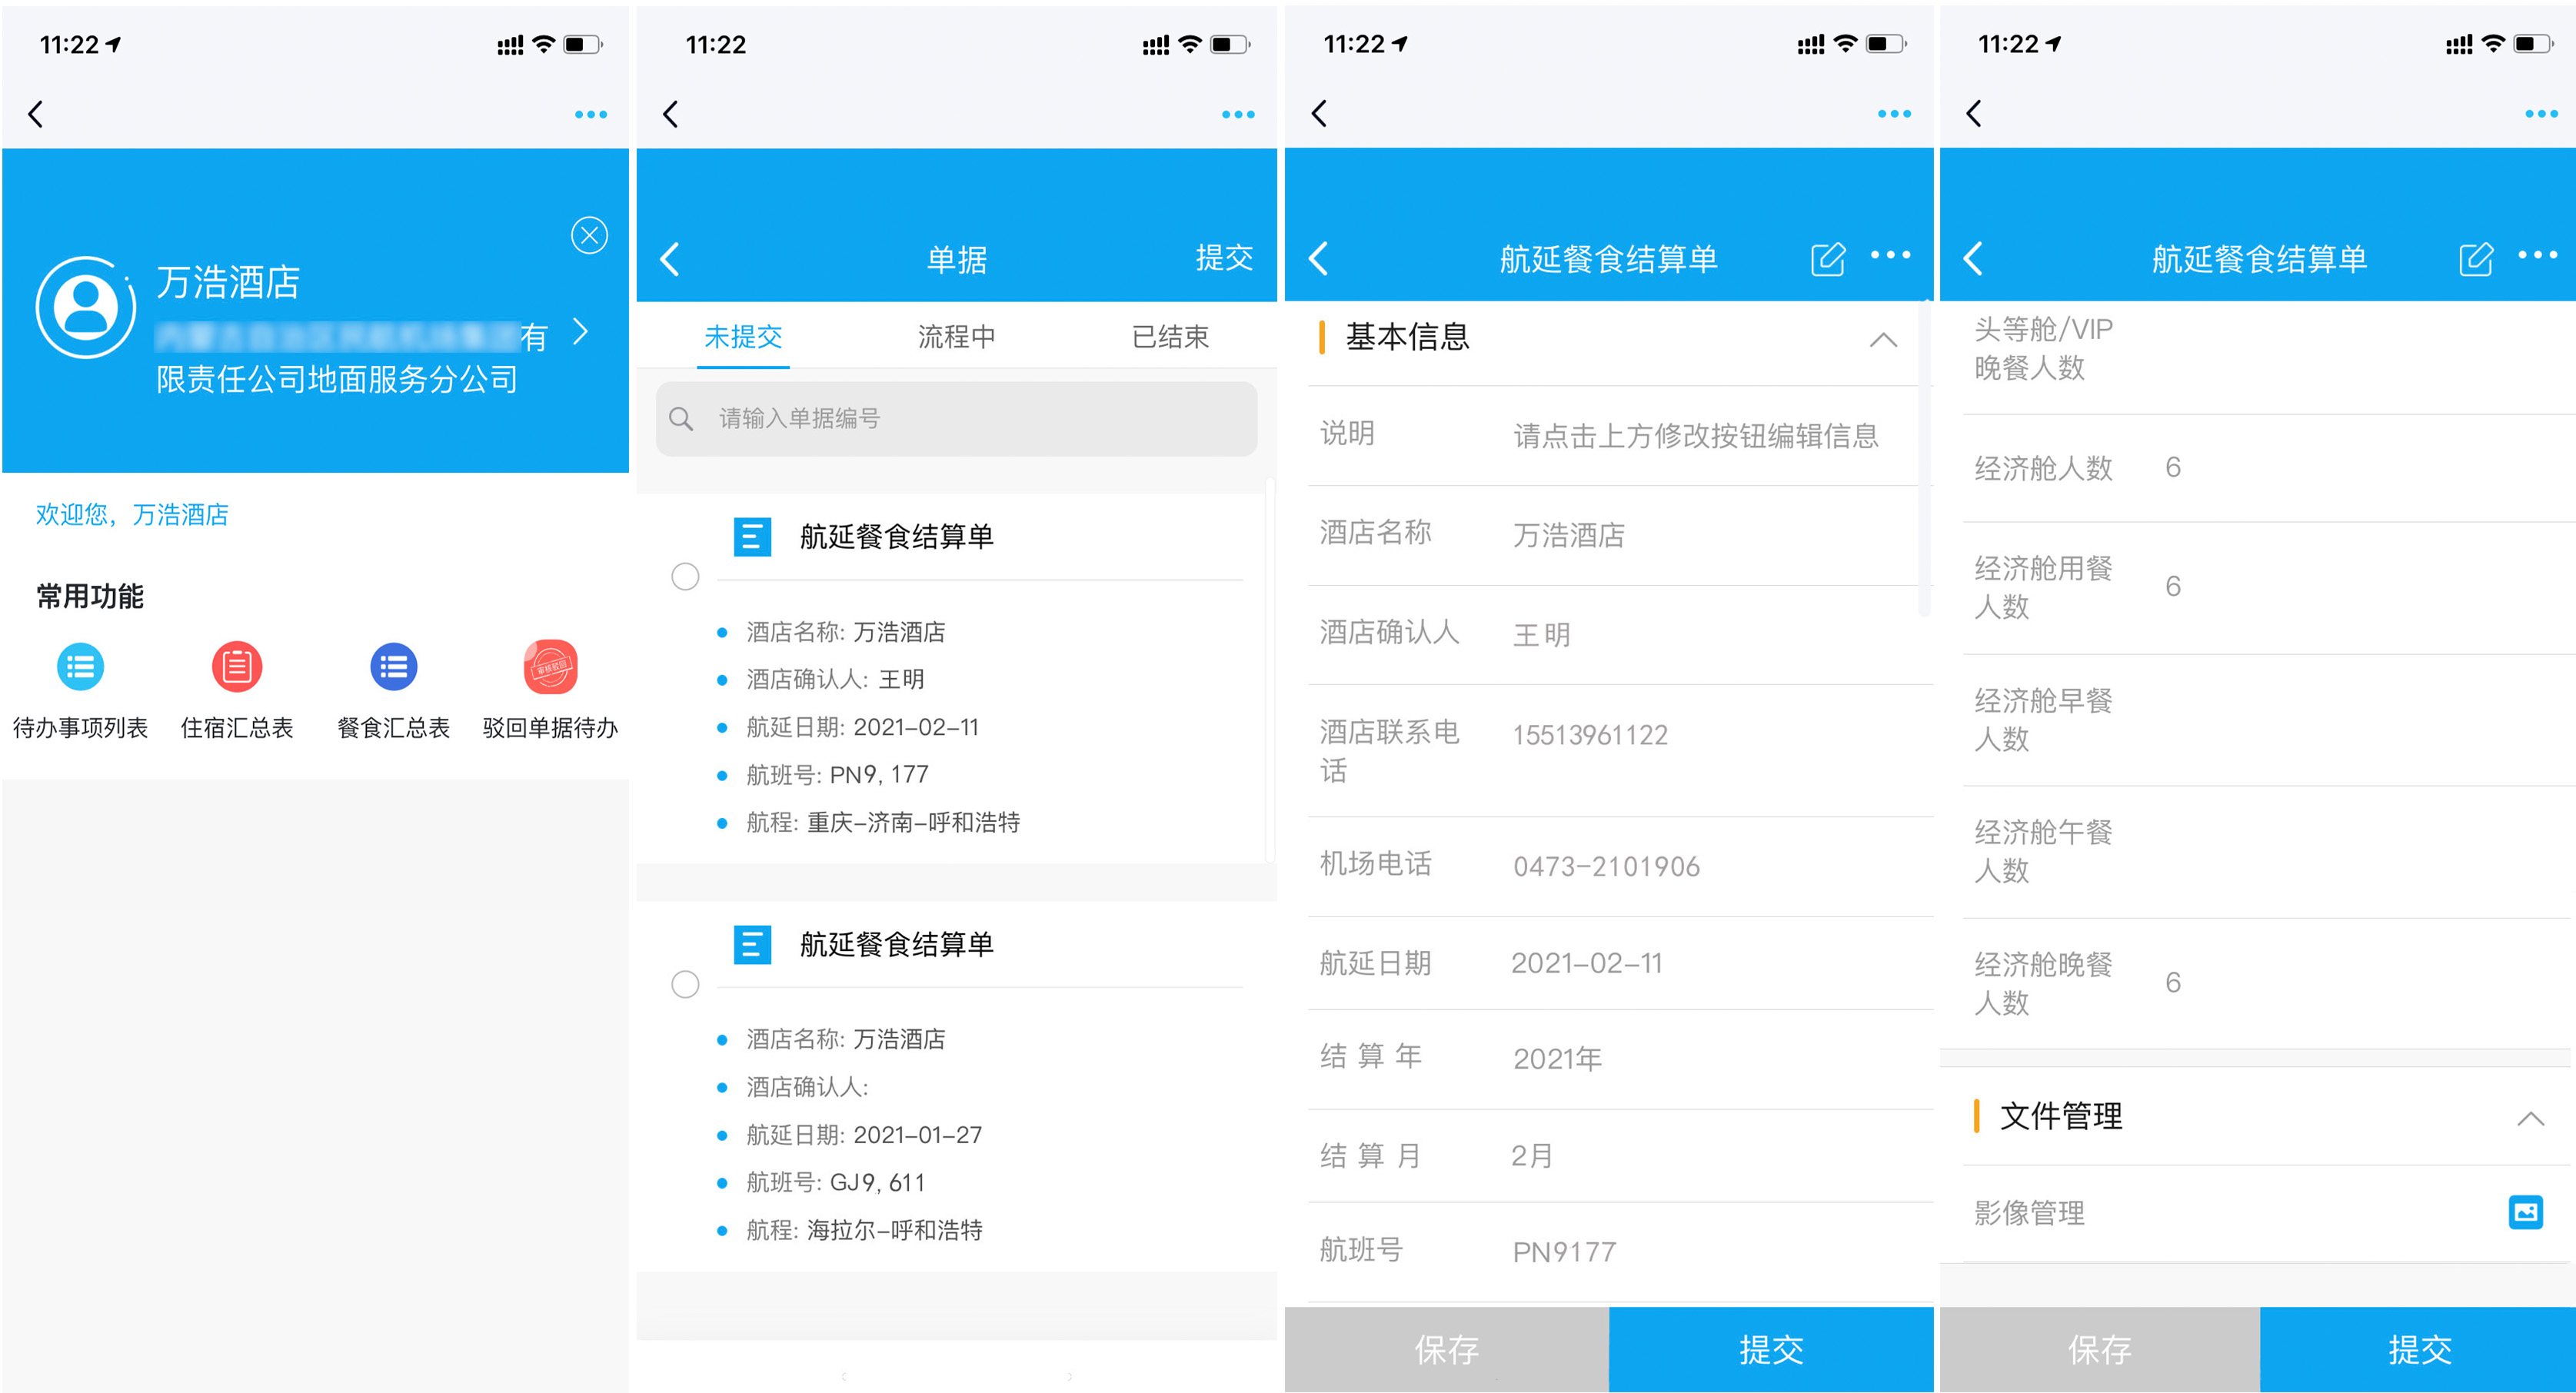This screenshot has height=1393, width=2576.
Task: Open the 影像管理 image icon
Action: 2525,1212
